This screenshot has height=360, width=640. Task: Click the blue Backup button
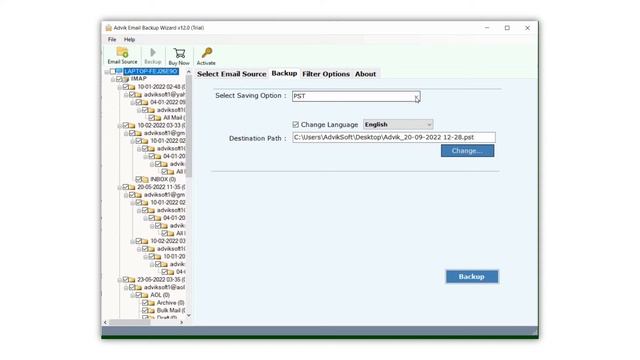472,276
